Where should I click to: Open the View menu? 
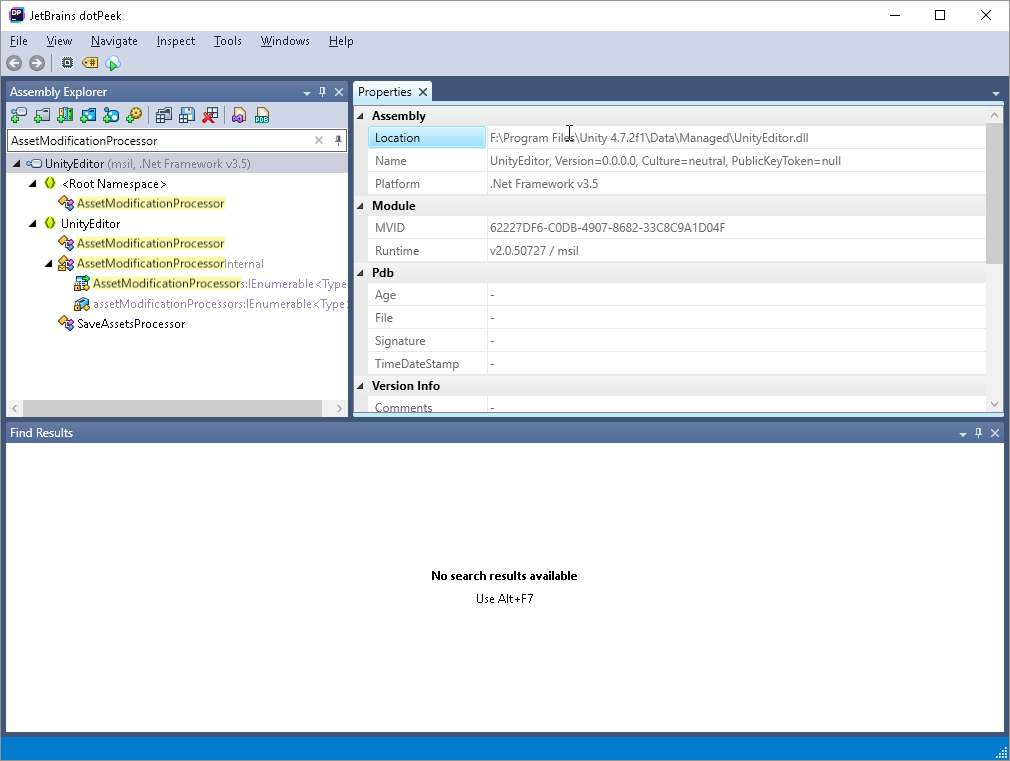coord(59,41)
